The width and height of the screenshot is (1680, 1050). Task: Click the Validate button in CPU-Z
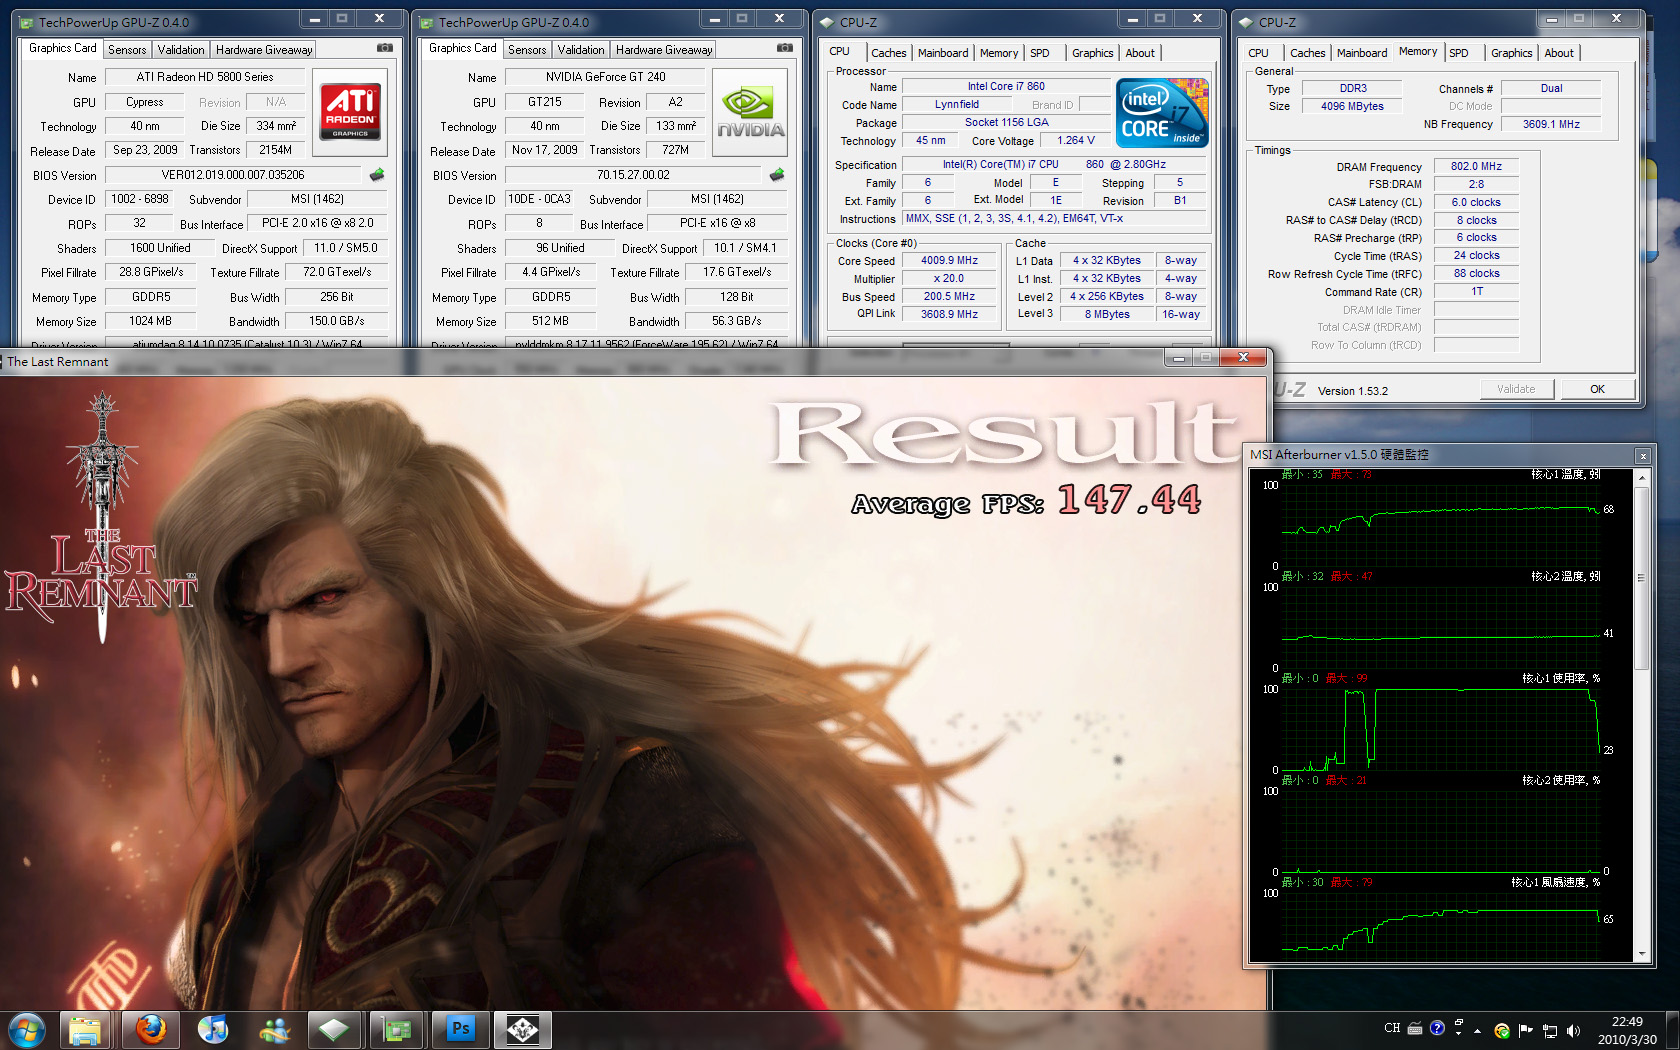coord(1516,389)
